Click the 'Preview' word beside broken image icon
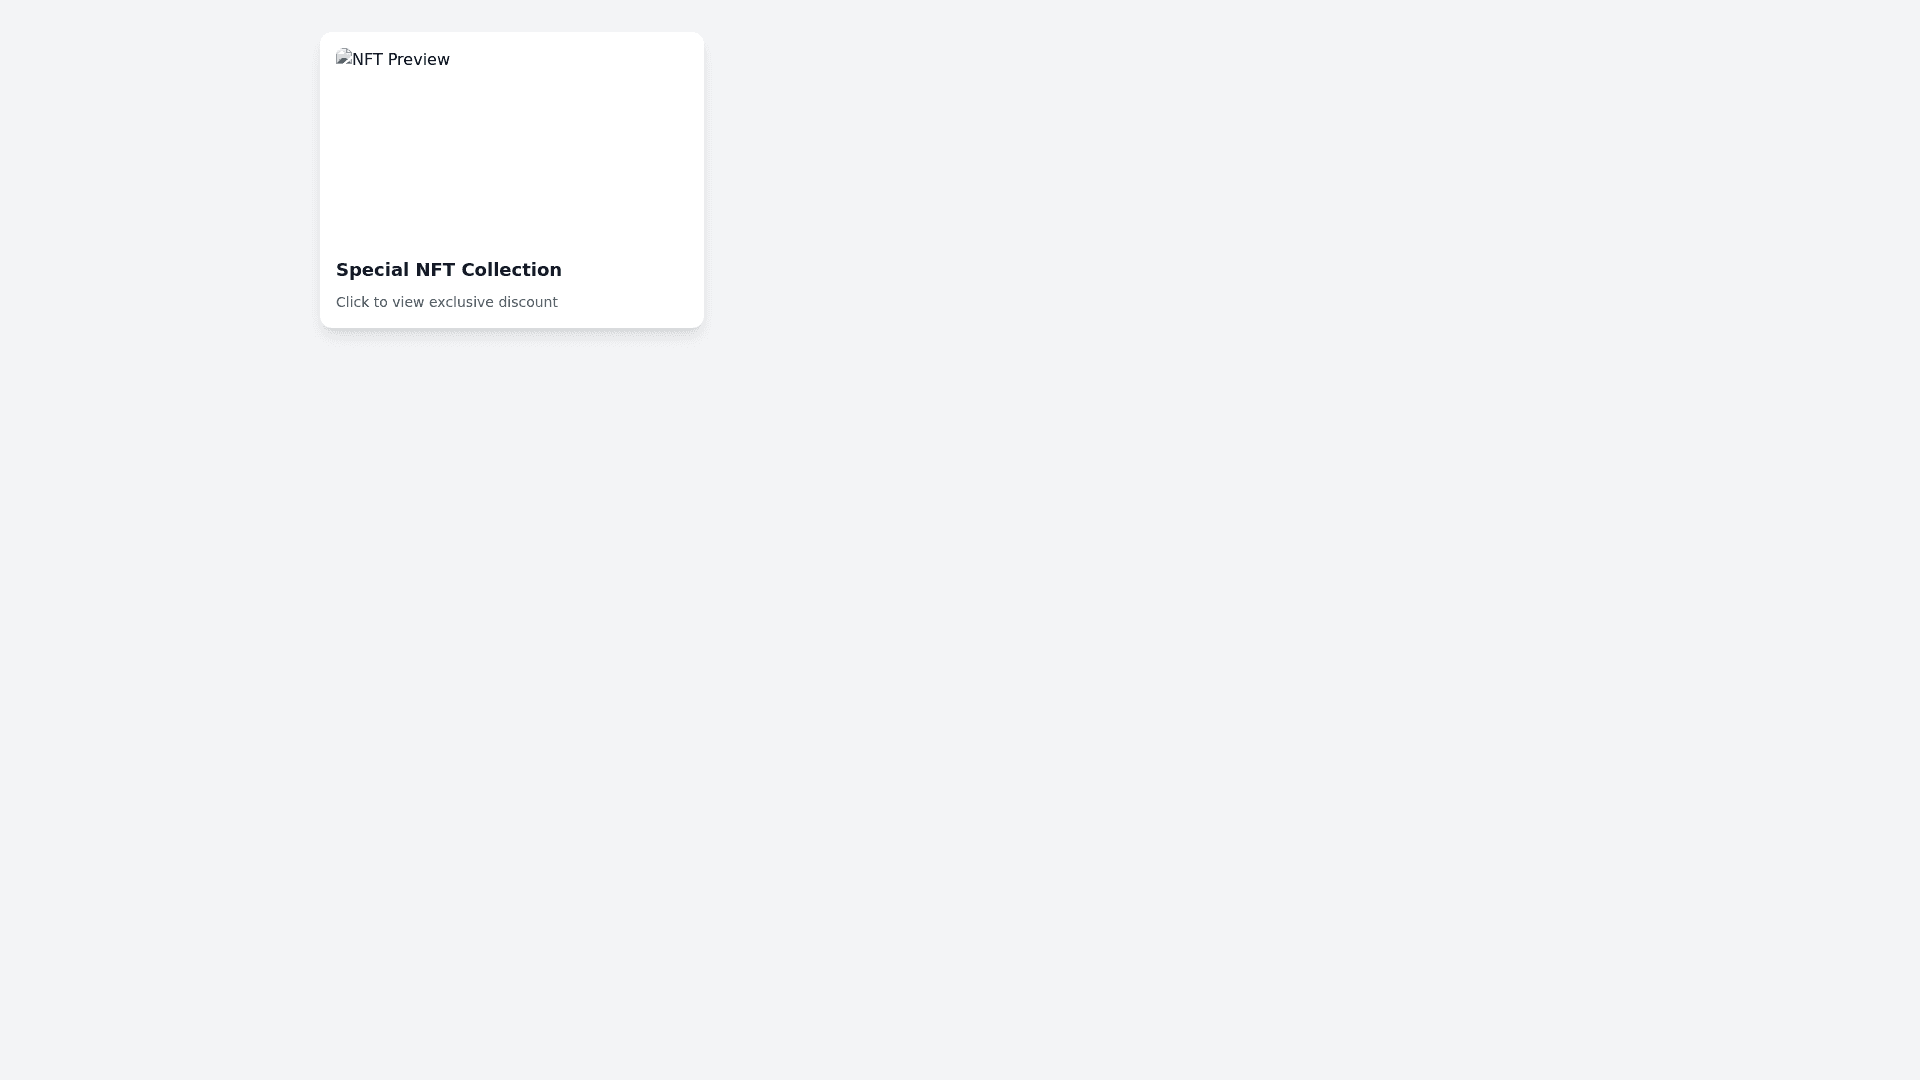The width and height of the screenshot is (1920, 1080). pyautogui.click(x=419, y=60)
